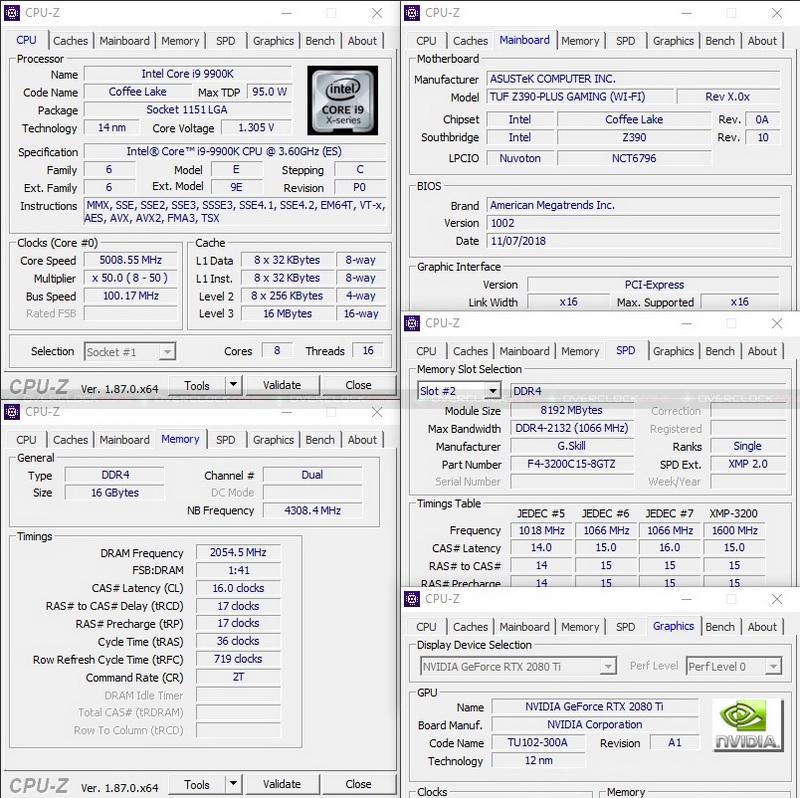
Task: Click the GPU Code Name value 'TU102-300A'
Action: [x=538, y=742]
